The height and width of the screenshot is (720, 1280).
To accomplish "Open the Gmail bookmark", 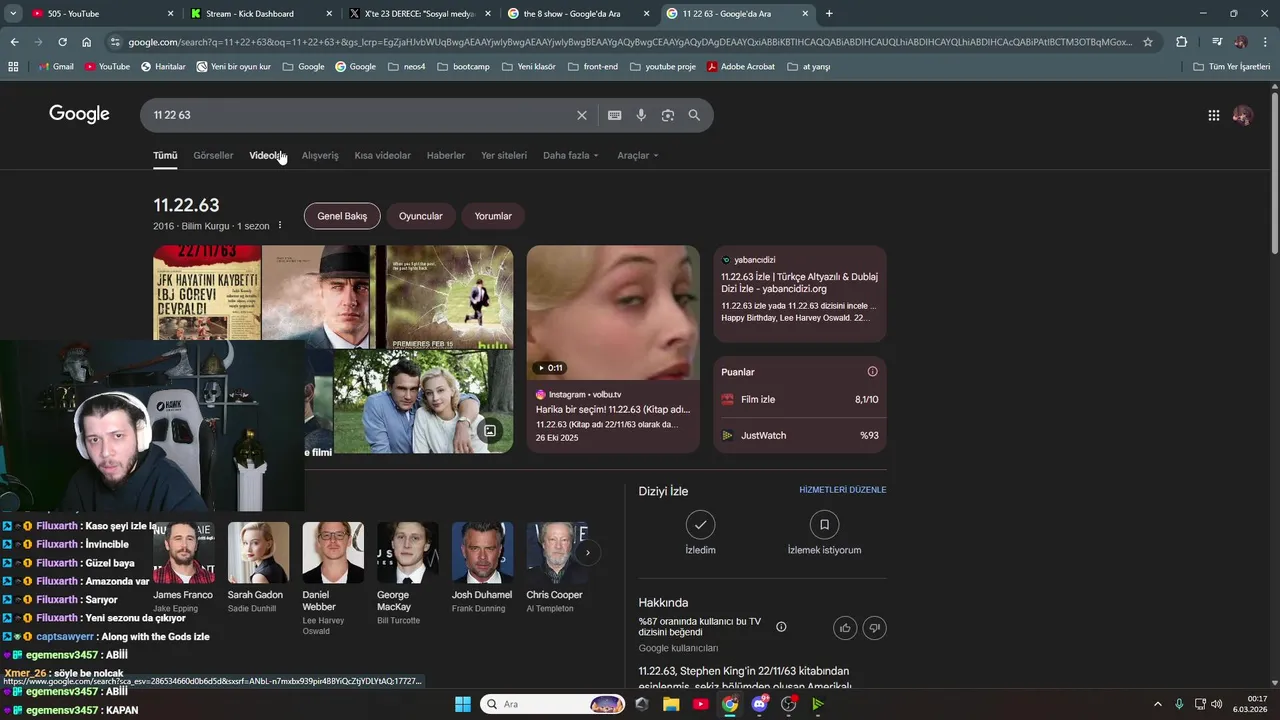I will click(56, 66).
